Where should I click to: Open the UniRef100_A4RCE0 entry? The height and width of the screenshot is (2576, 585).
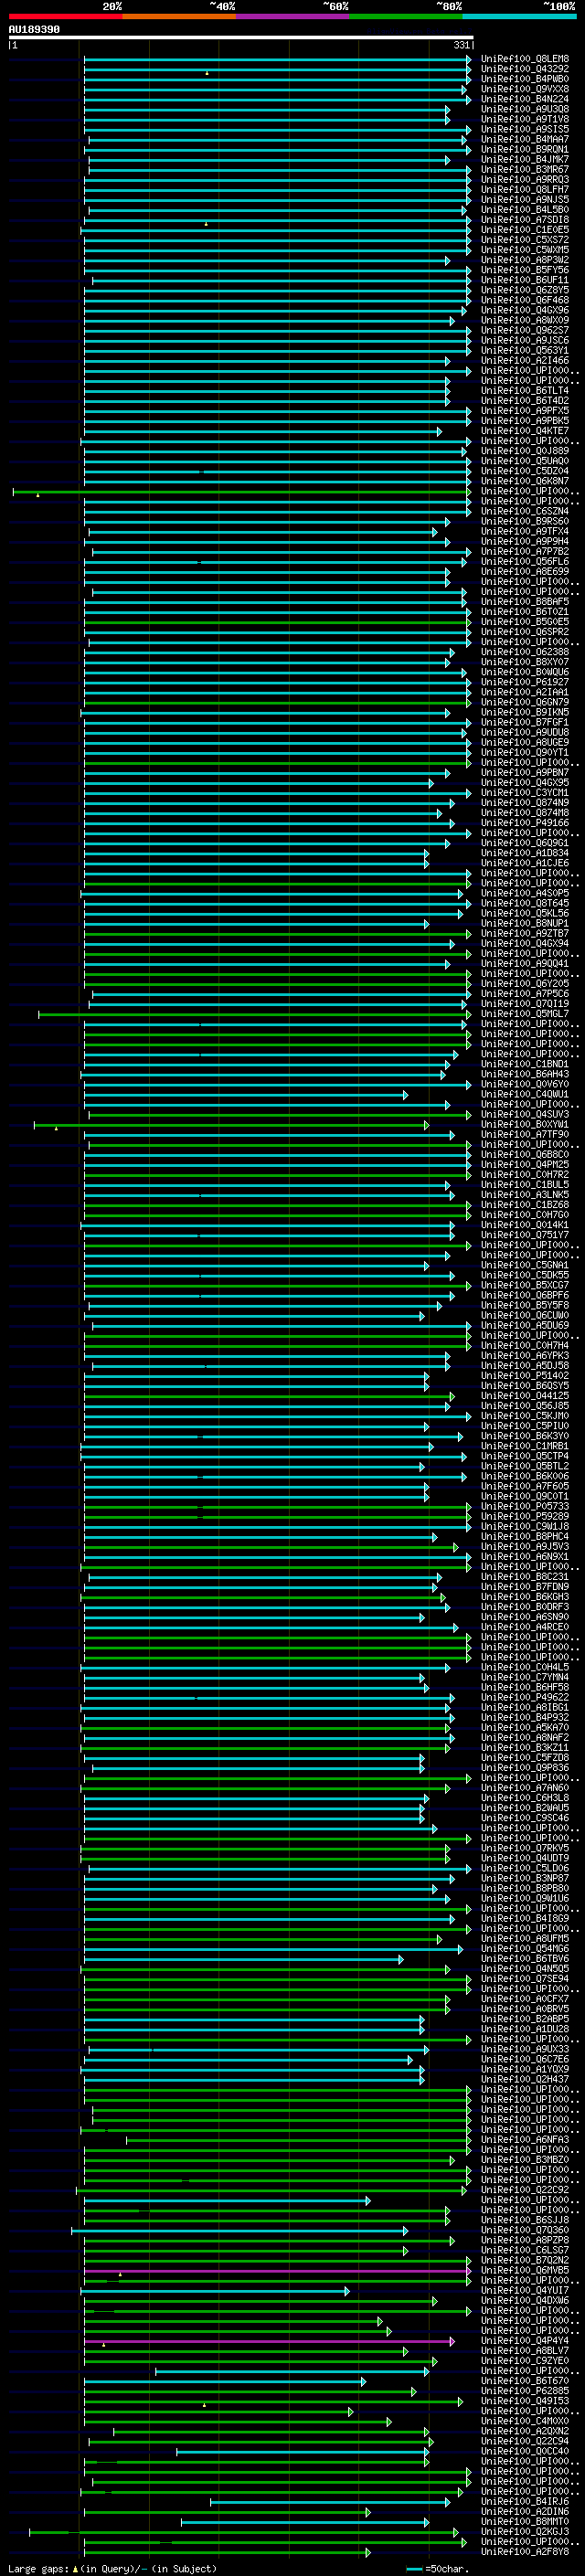pyautogui.click(x=525, y=1627)
